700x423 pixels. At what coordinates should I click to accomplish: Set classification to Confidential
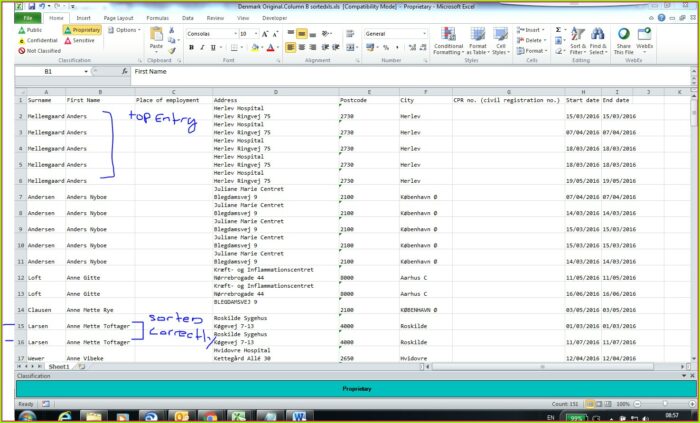(x=38, y=41)
